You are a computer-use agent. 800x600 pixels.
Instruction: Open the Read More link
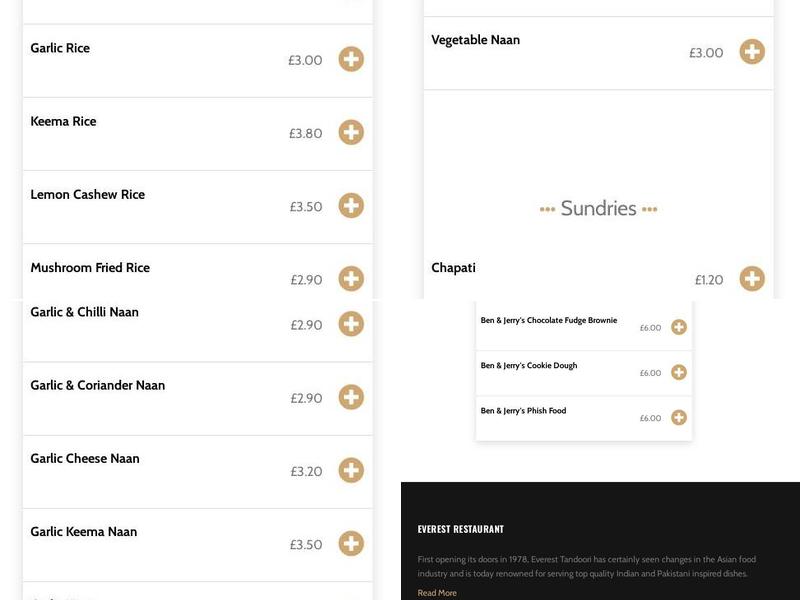click(x=436, y=591)
